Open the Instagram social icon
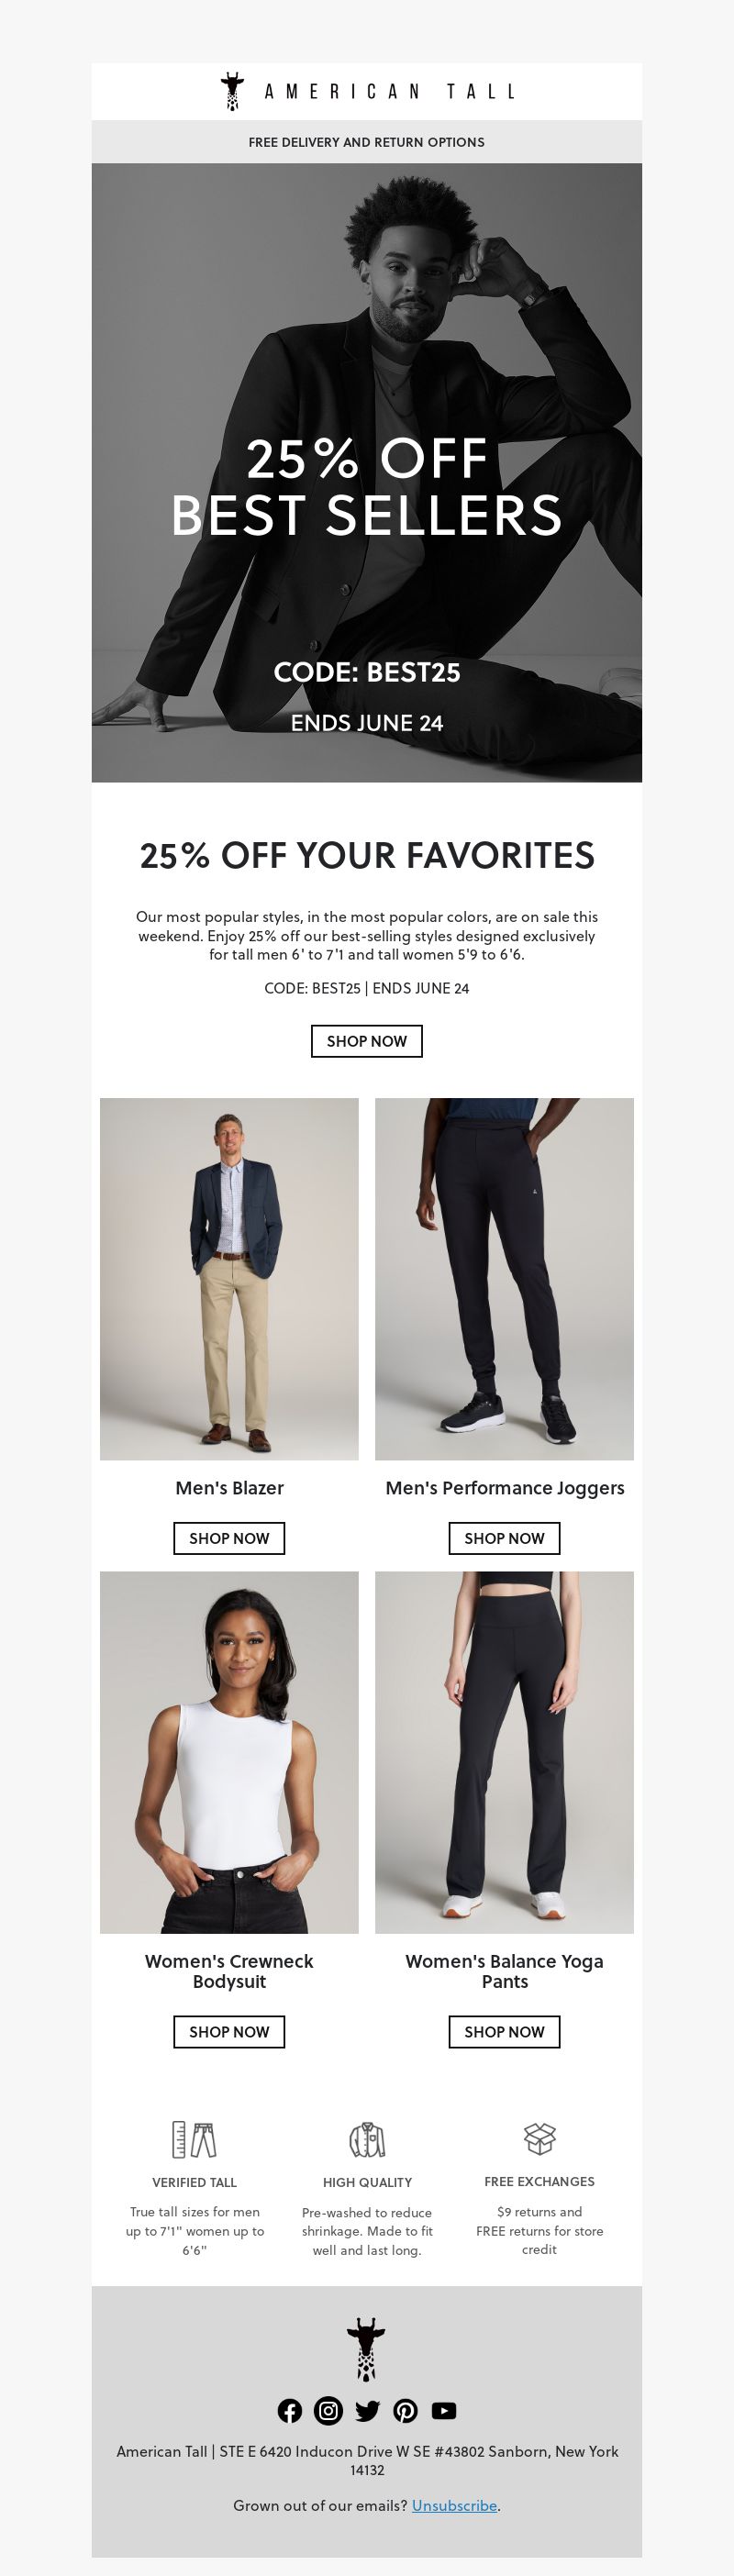Screen dimensions: 734x2576 pos(328,2411)
